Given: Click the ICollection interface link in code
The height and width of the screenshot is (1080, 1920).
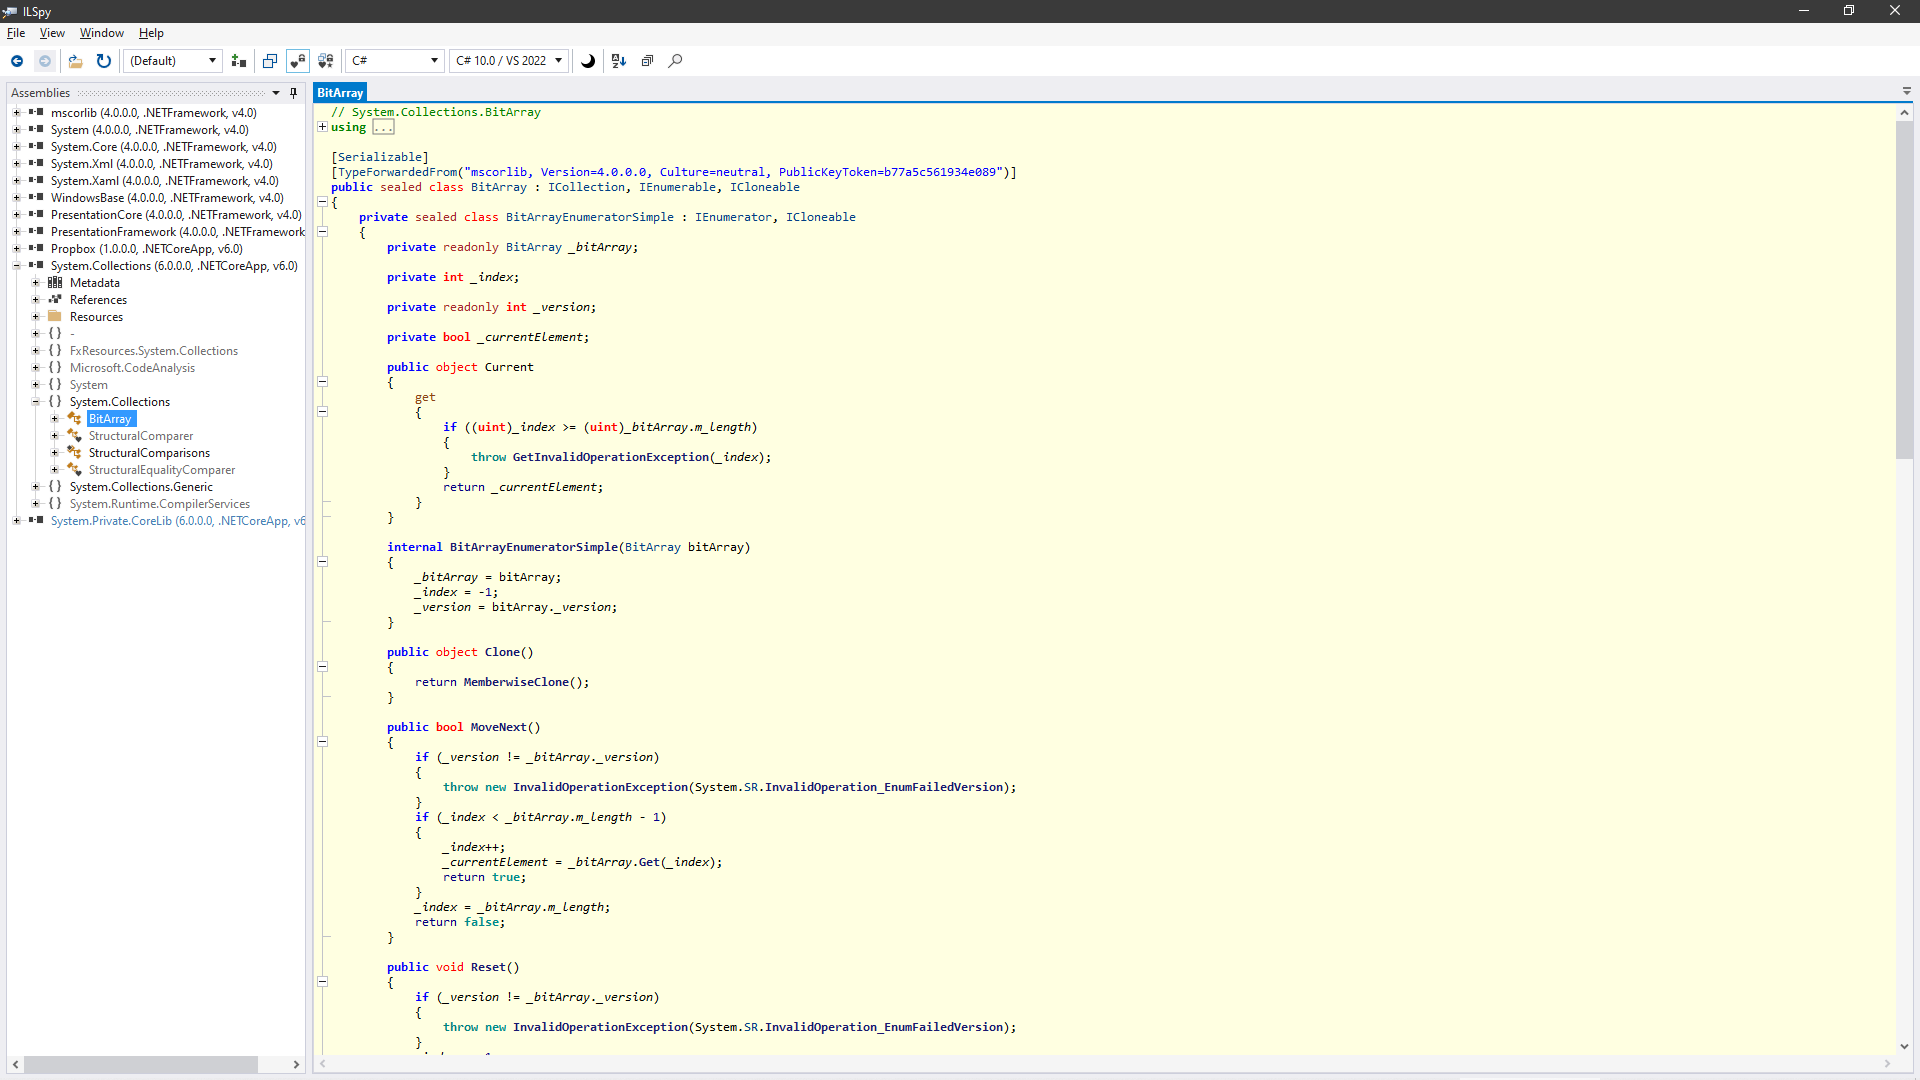Looking at the screenshot, I should tap(586, 187).
